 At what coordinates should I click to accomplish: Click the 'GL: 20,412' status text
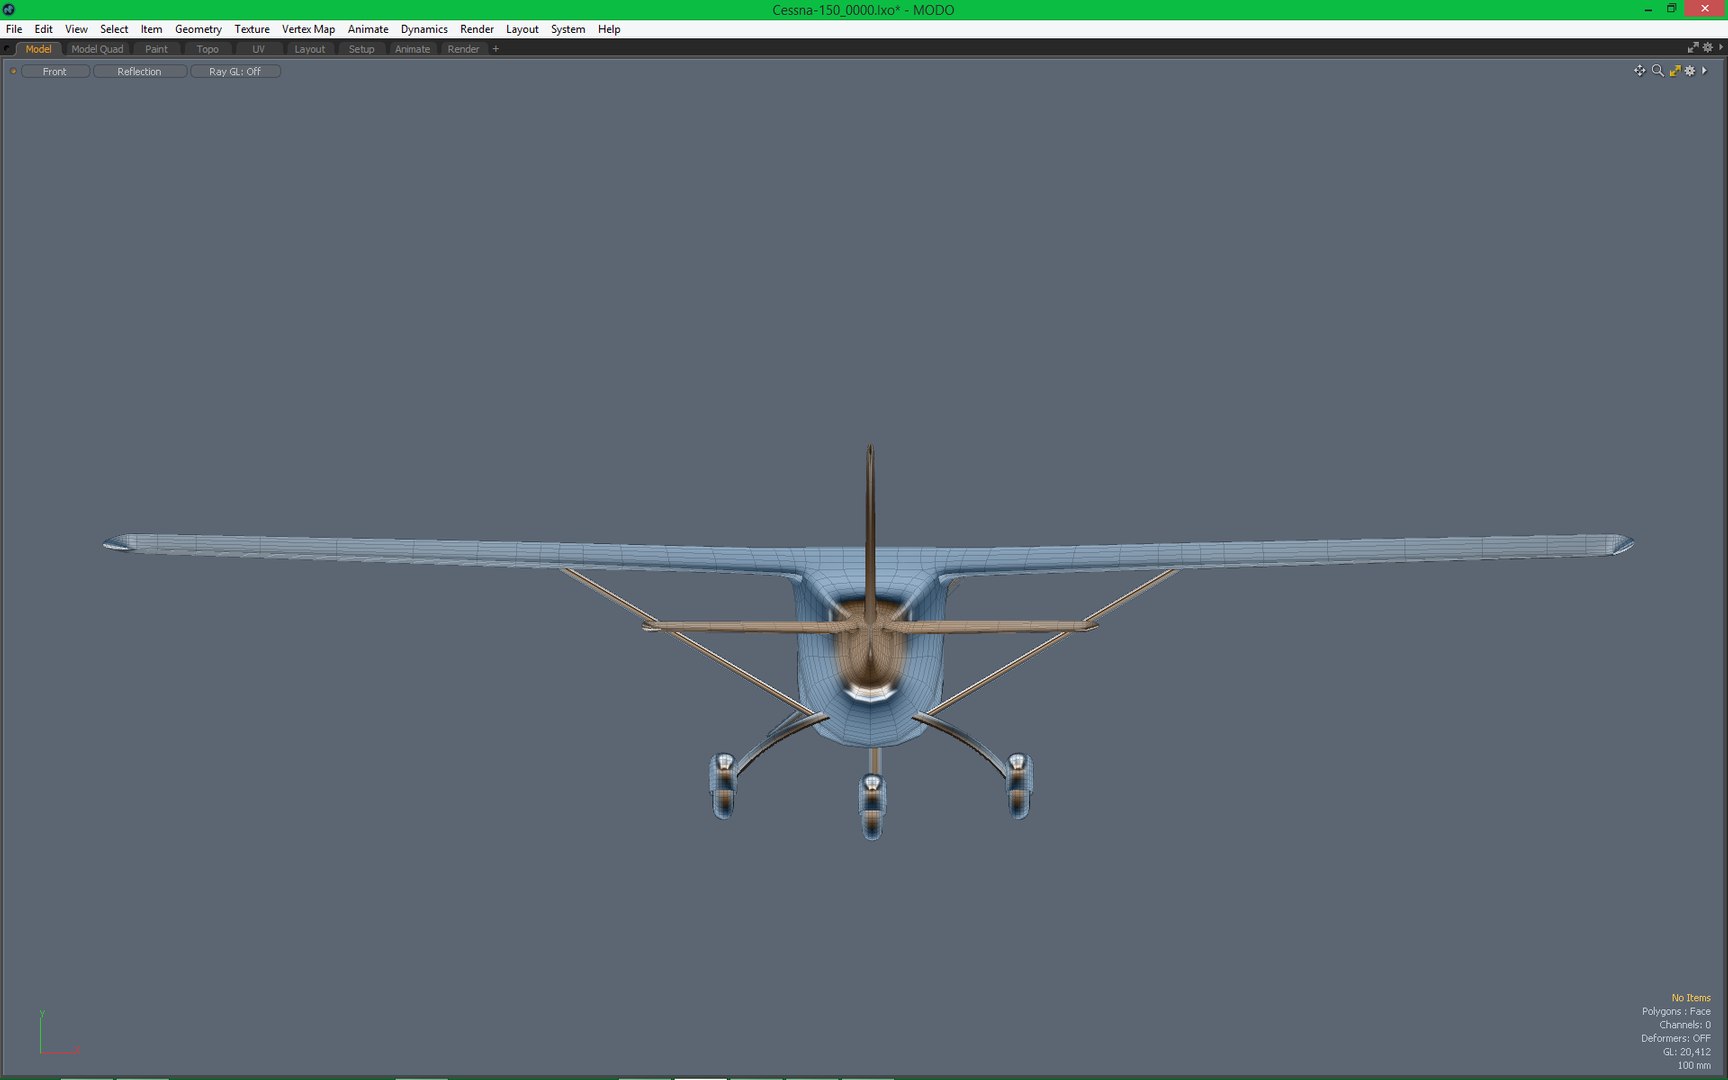1687,1052
